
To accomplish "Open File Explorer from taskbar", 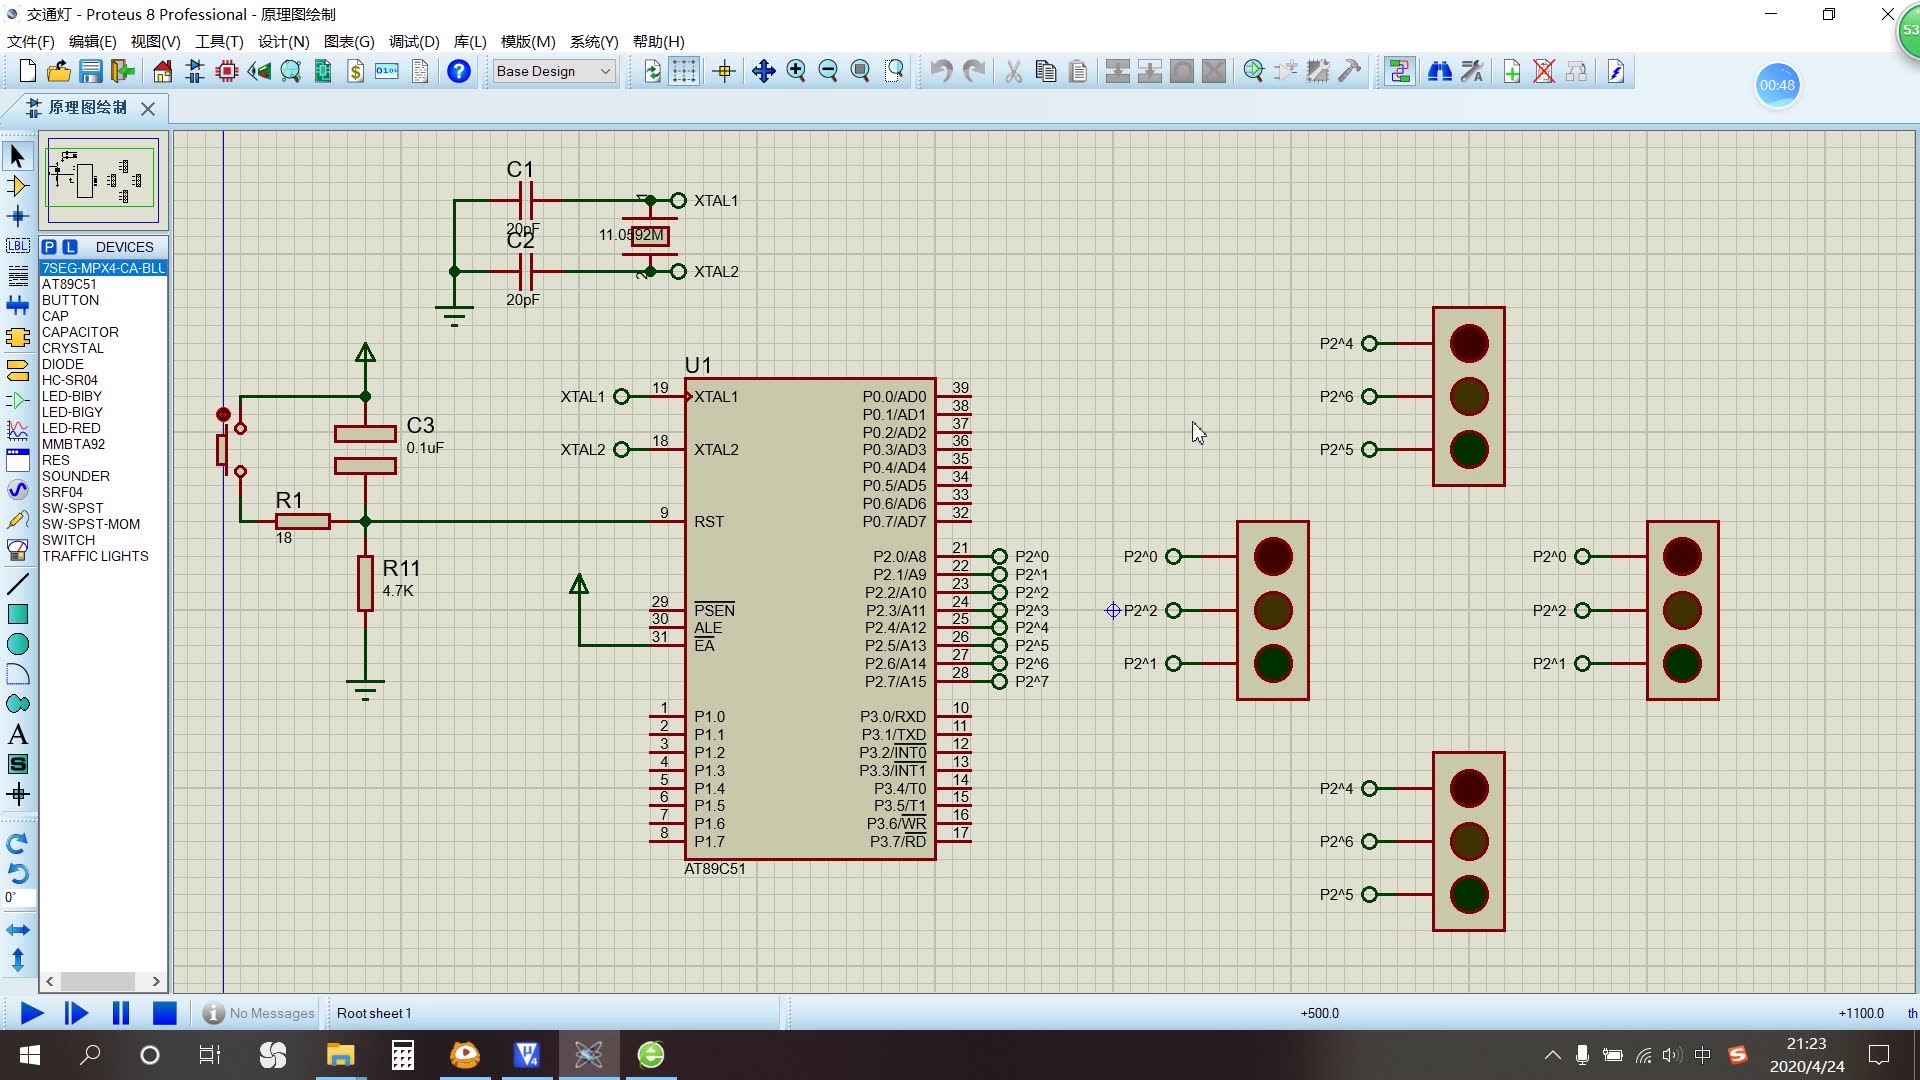I will coord(340,1055).
